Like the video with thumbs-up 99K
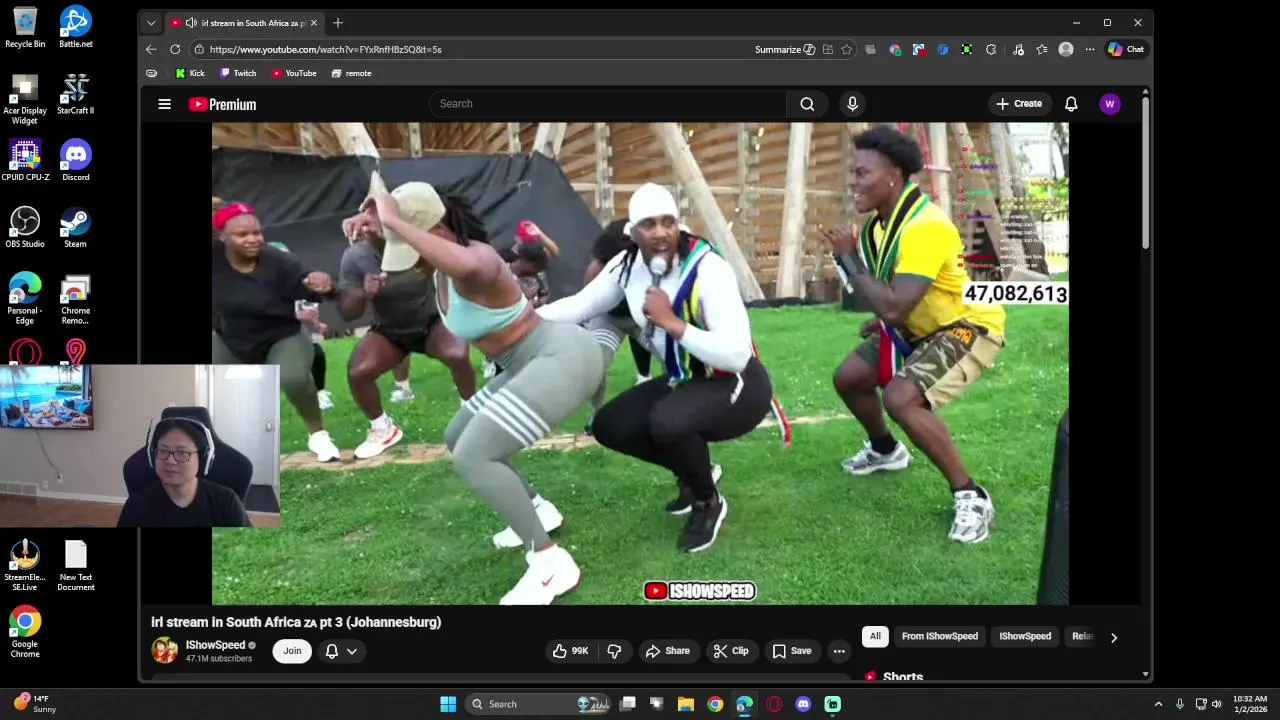This screenshot has height=720, width=1280. (571, 651)
